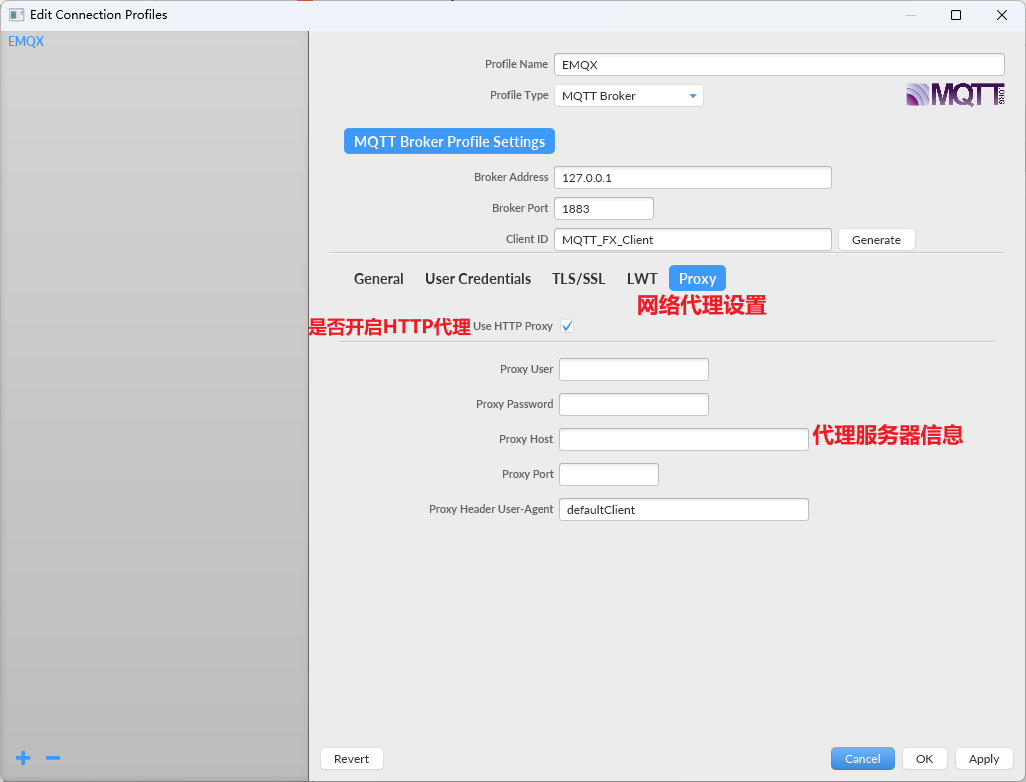Close the Edit Connection Profiles window

click(1001, 14)
